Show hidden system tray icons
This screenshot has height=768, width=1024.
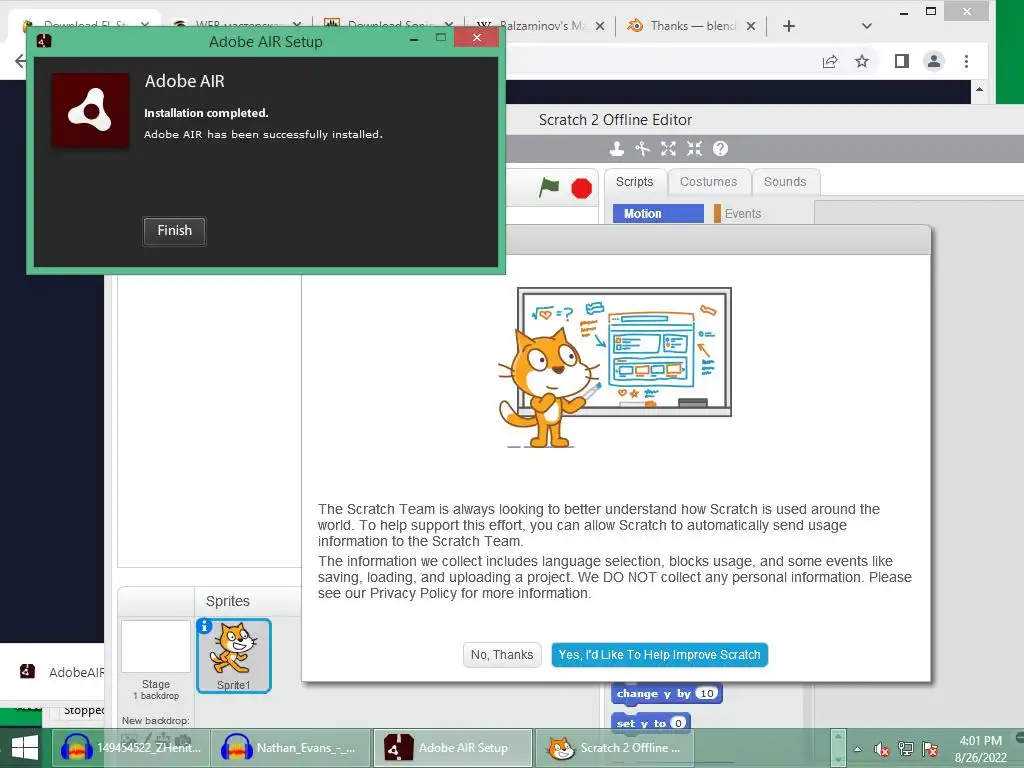tap(858, 749)
